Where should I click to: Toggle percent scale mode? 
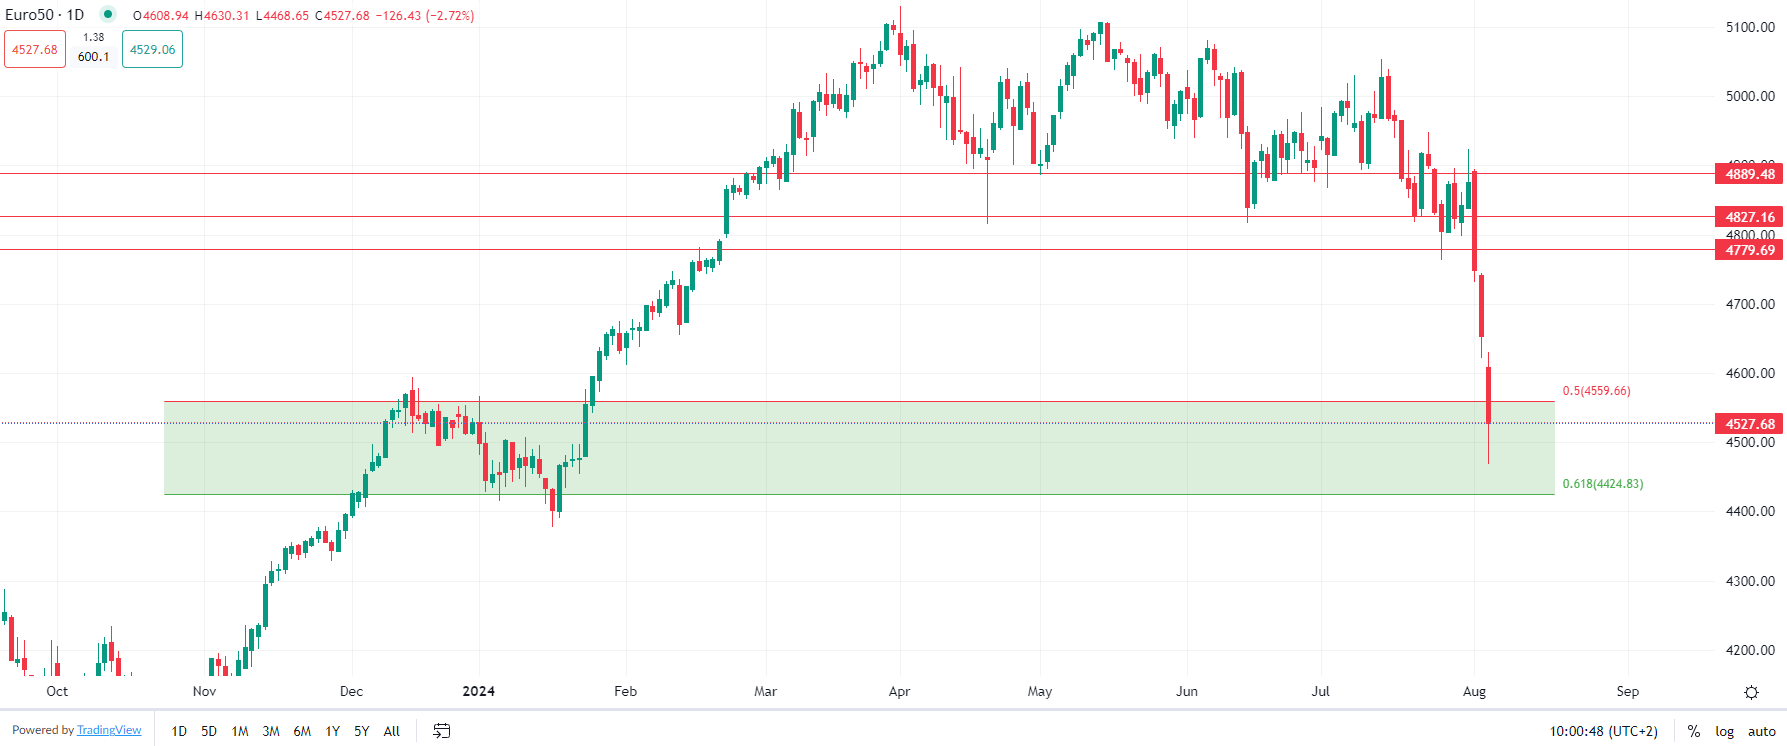1693,731
